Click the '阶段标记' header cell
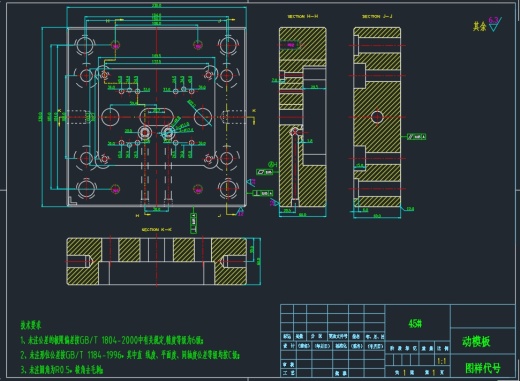This screenshot has height=381, width=520. 403,348
